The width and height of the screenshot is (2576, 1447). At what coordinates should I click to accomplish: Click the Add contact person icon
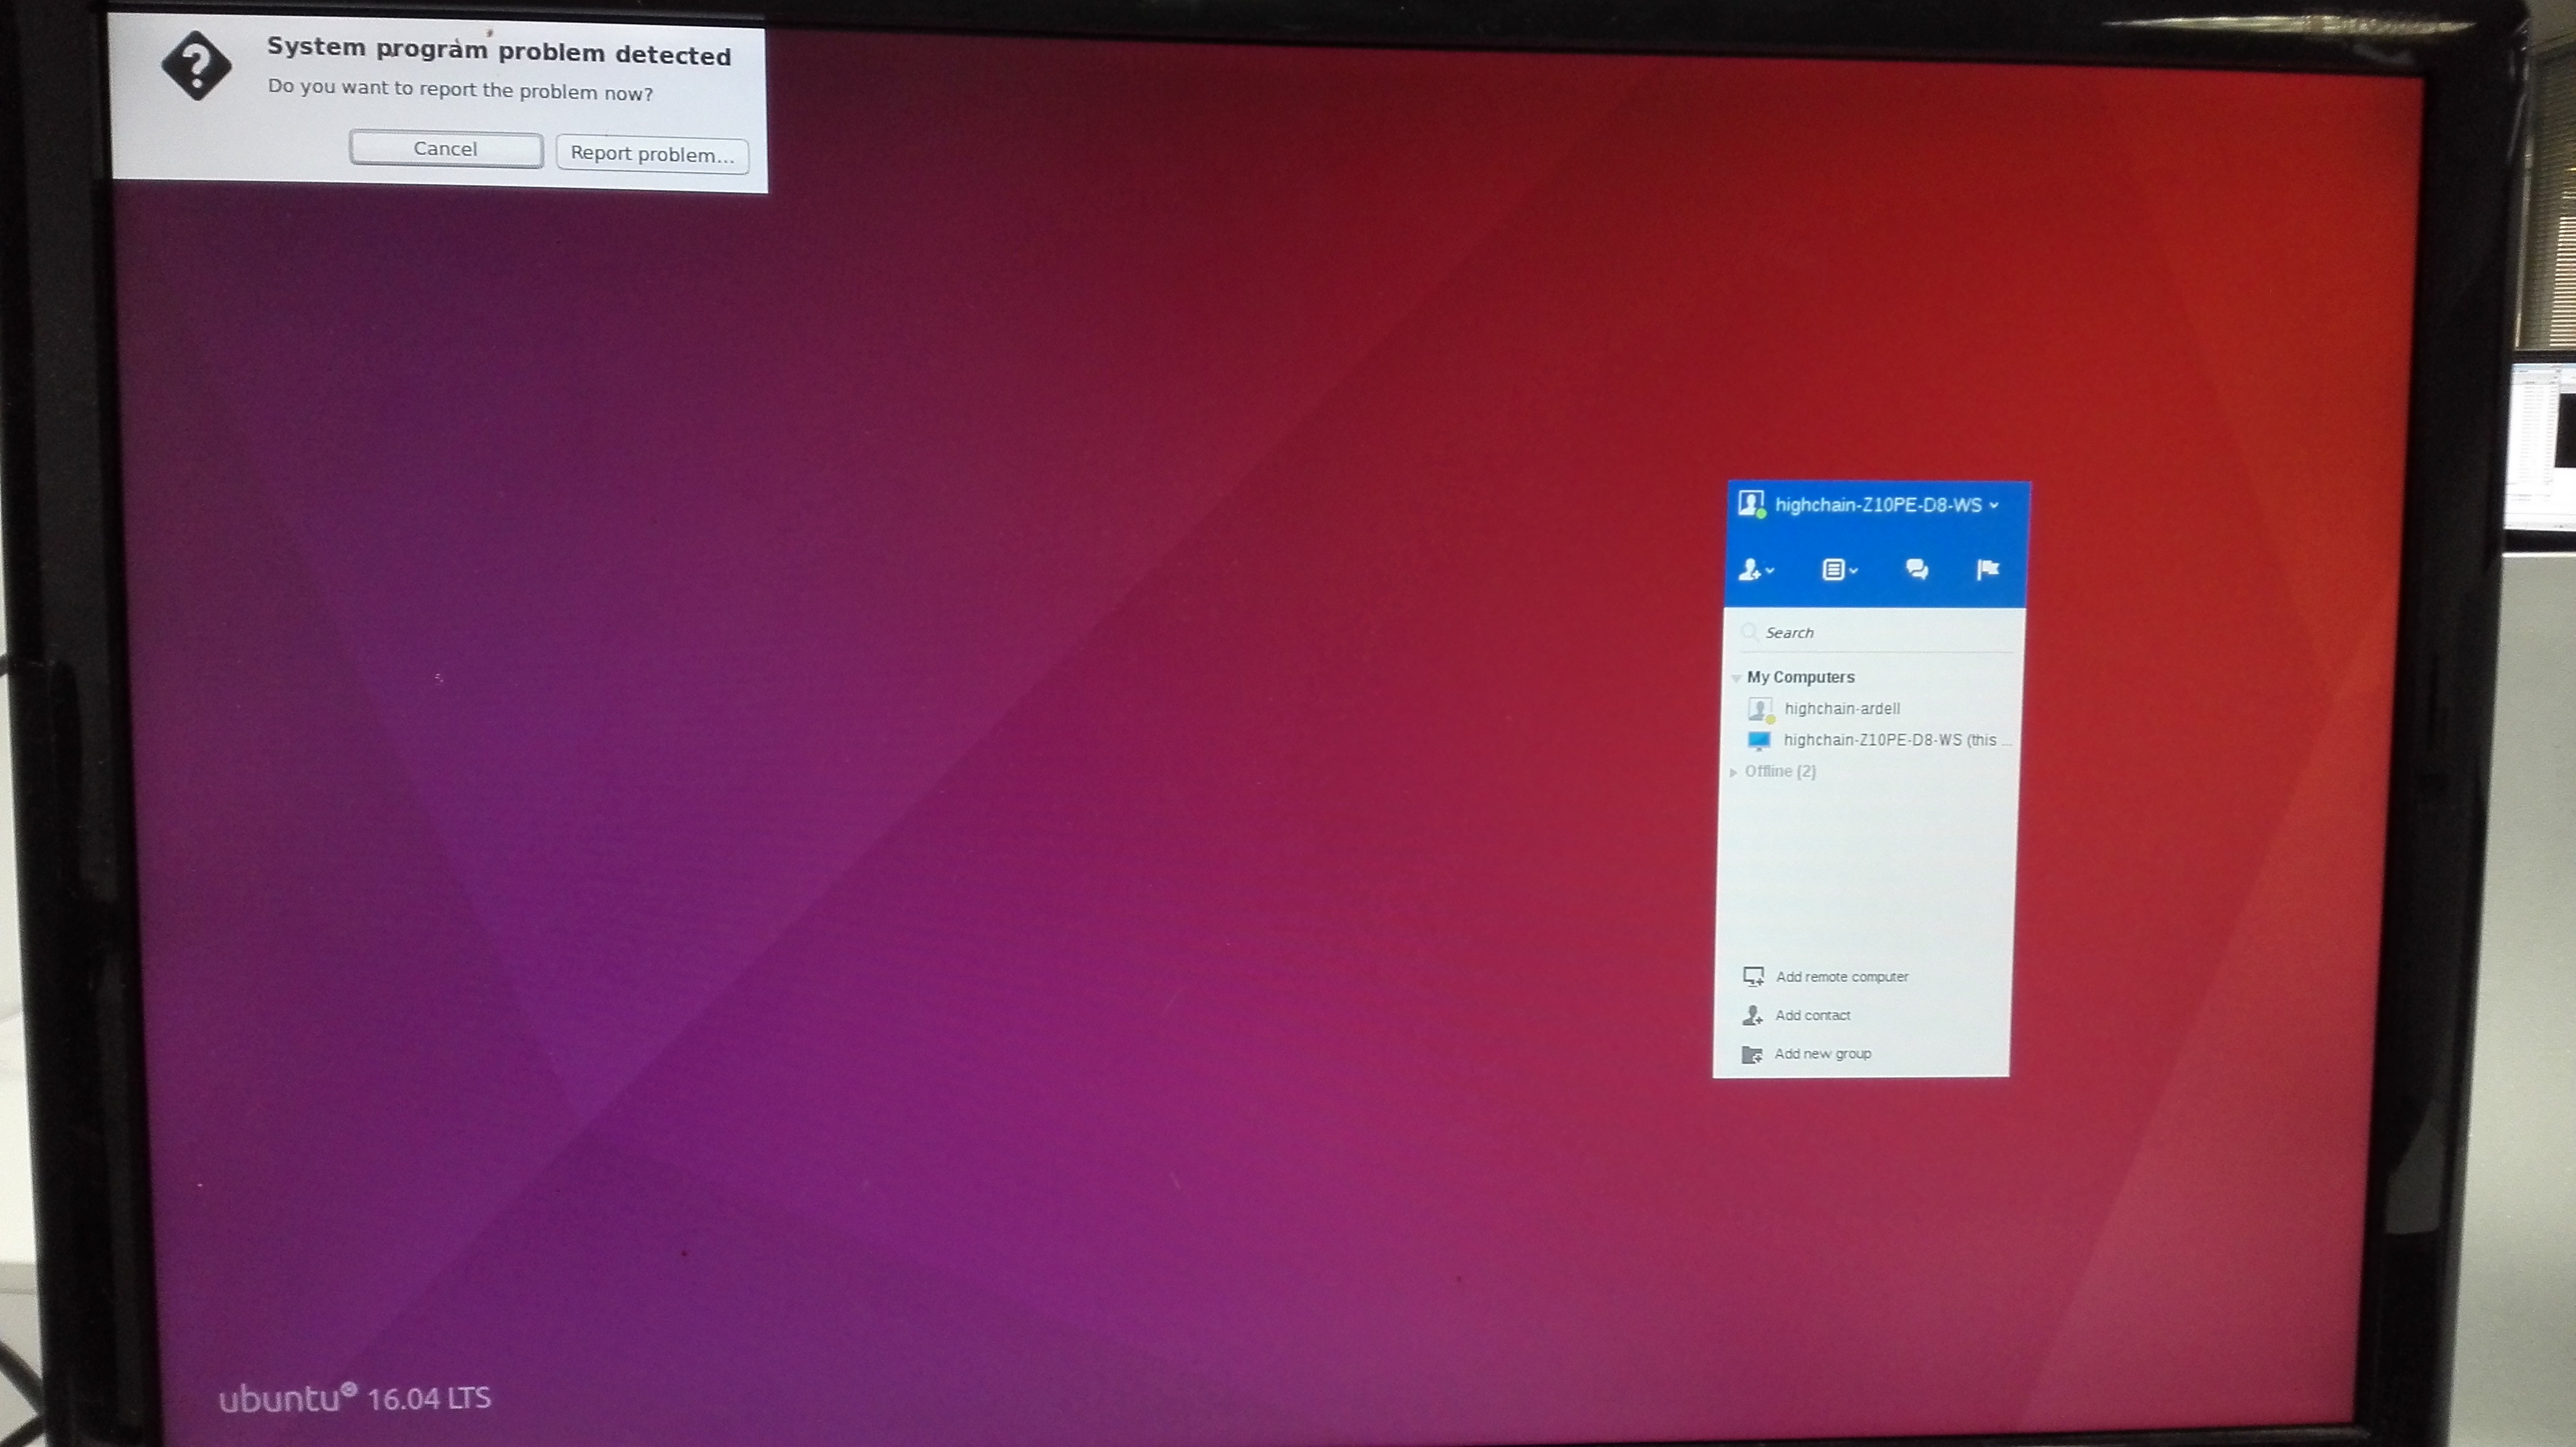pos(1752,1015)
